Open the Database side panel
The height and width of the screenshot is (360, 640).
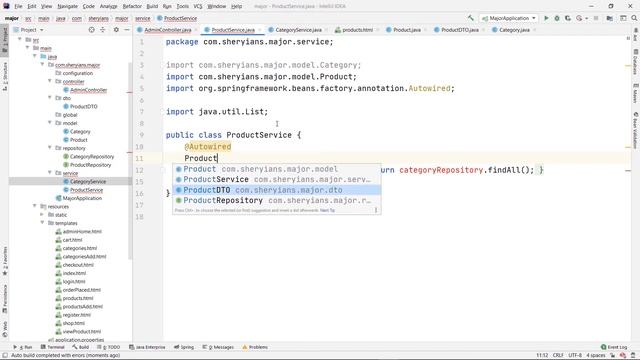636,62
